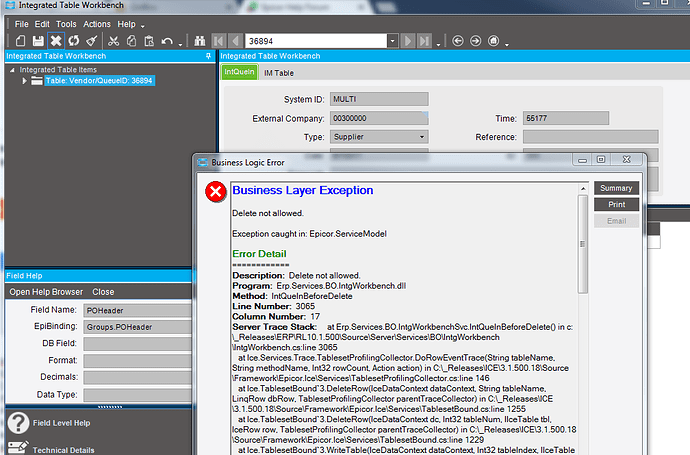Click Open Help Browser
690x455 pixels.
(46, 292)
